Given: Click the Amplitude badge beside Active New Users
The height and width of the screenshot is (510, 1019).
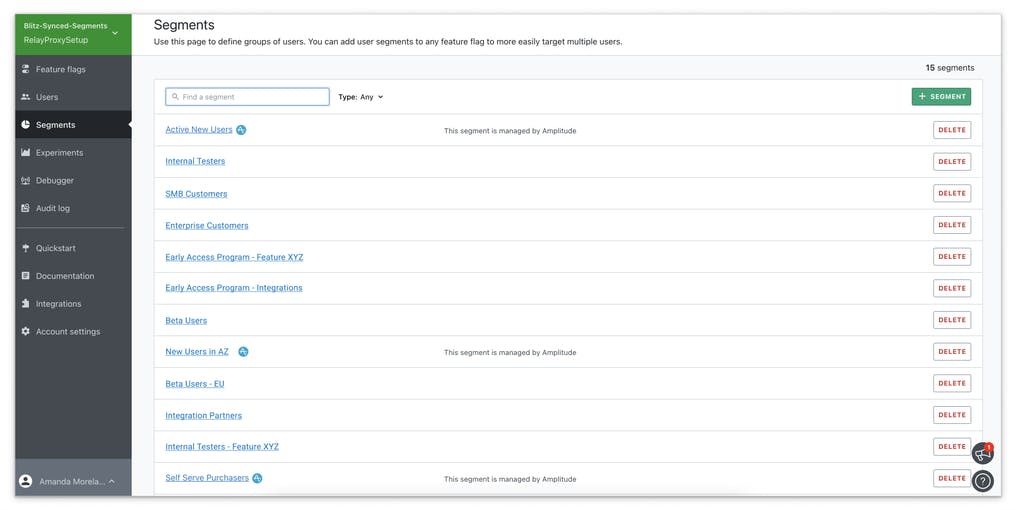Looking at the screenshot, I should pyautogui.click(x=241, y=130).
